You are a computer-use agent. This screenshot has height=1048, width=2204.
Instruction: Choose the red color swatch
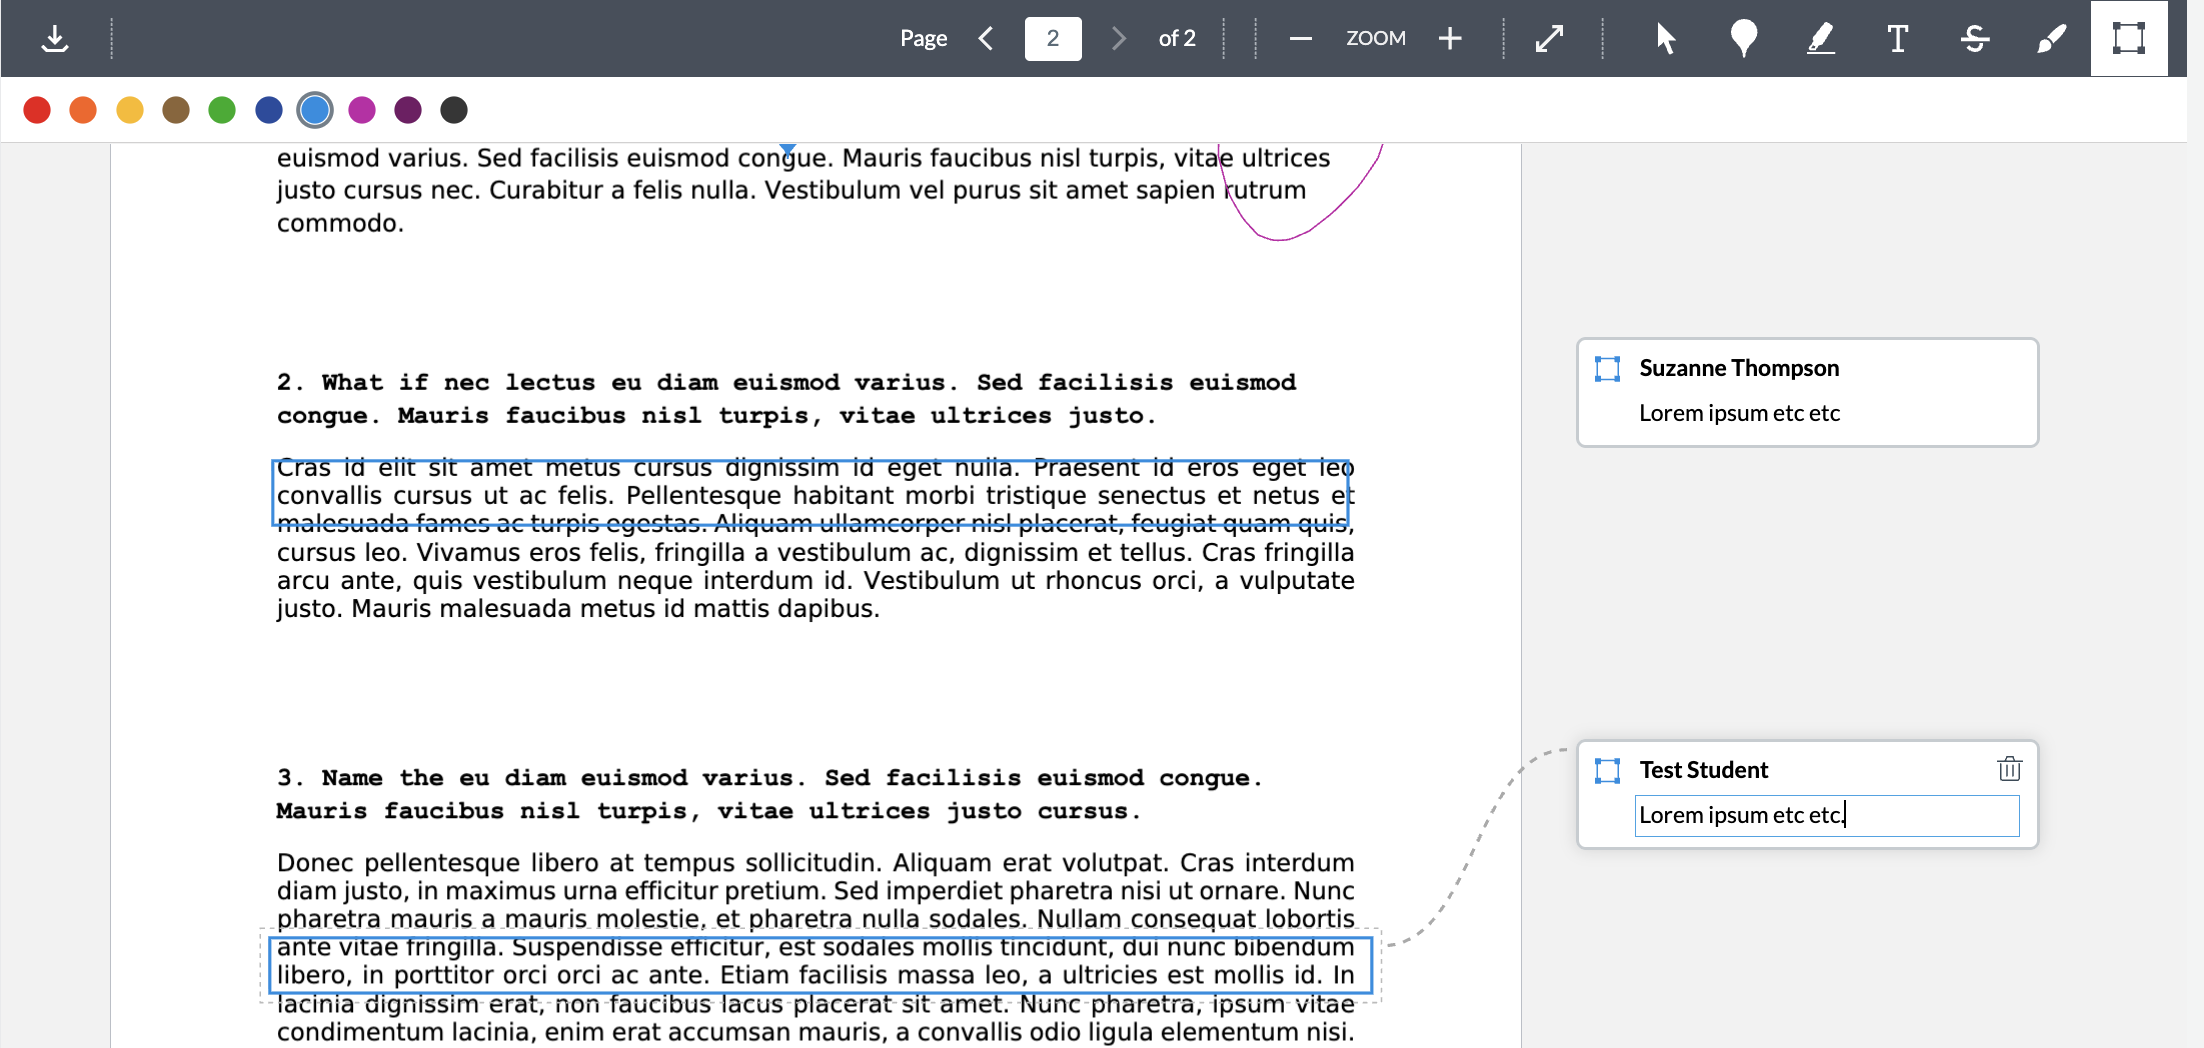coord(37,110)
